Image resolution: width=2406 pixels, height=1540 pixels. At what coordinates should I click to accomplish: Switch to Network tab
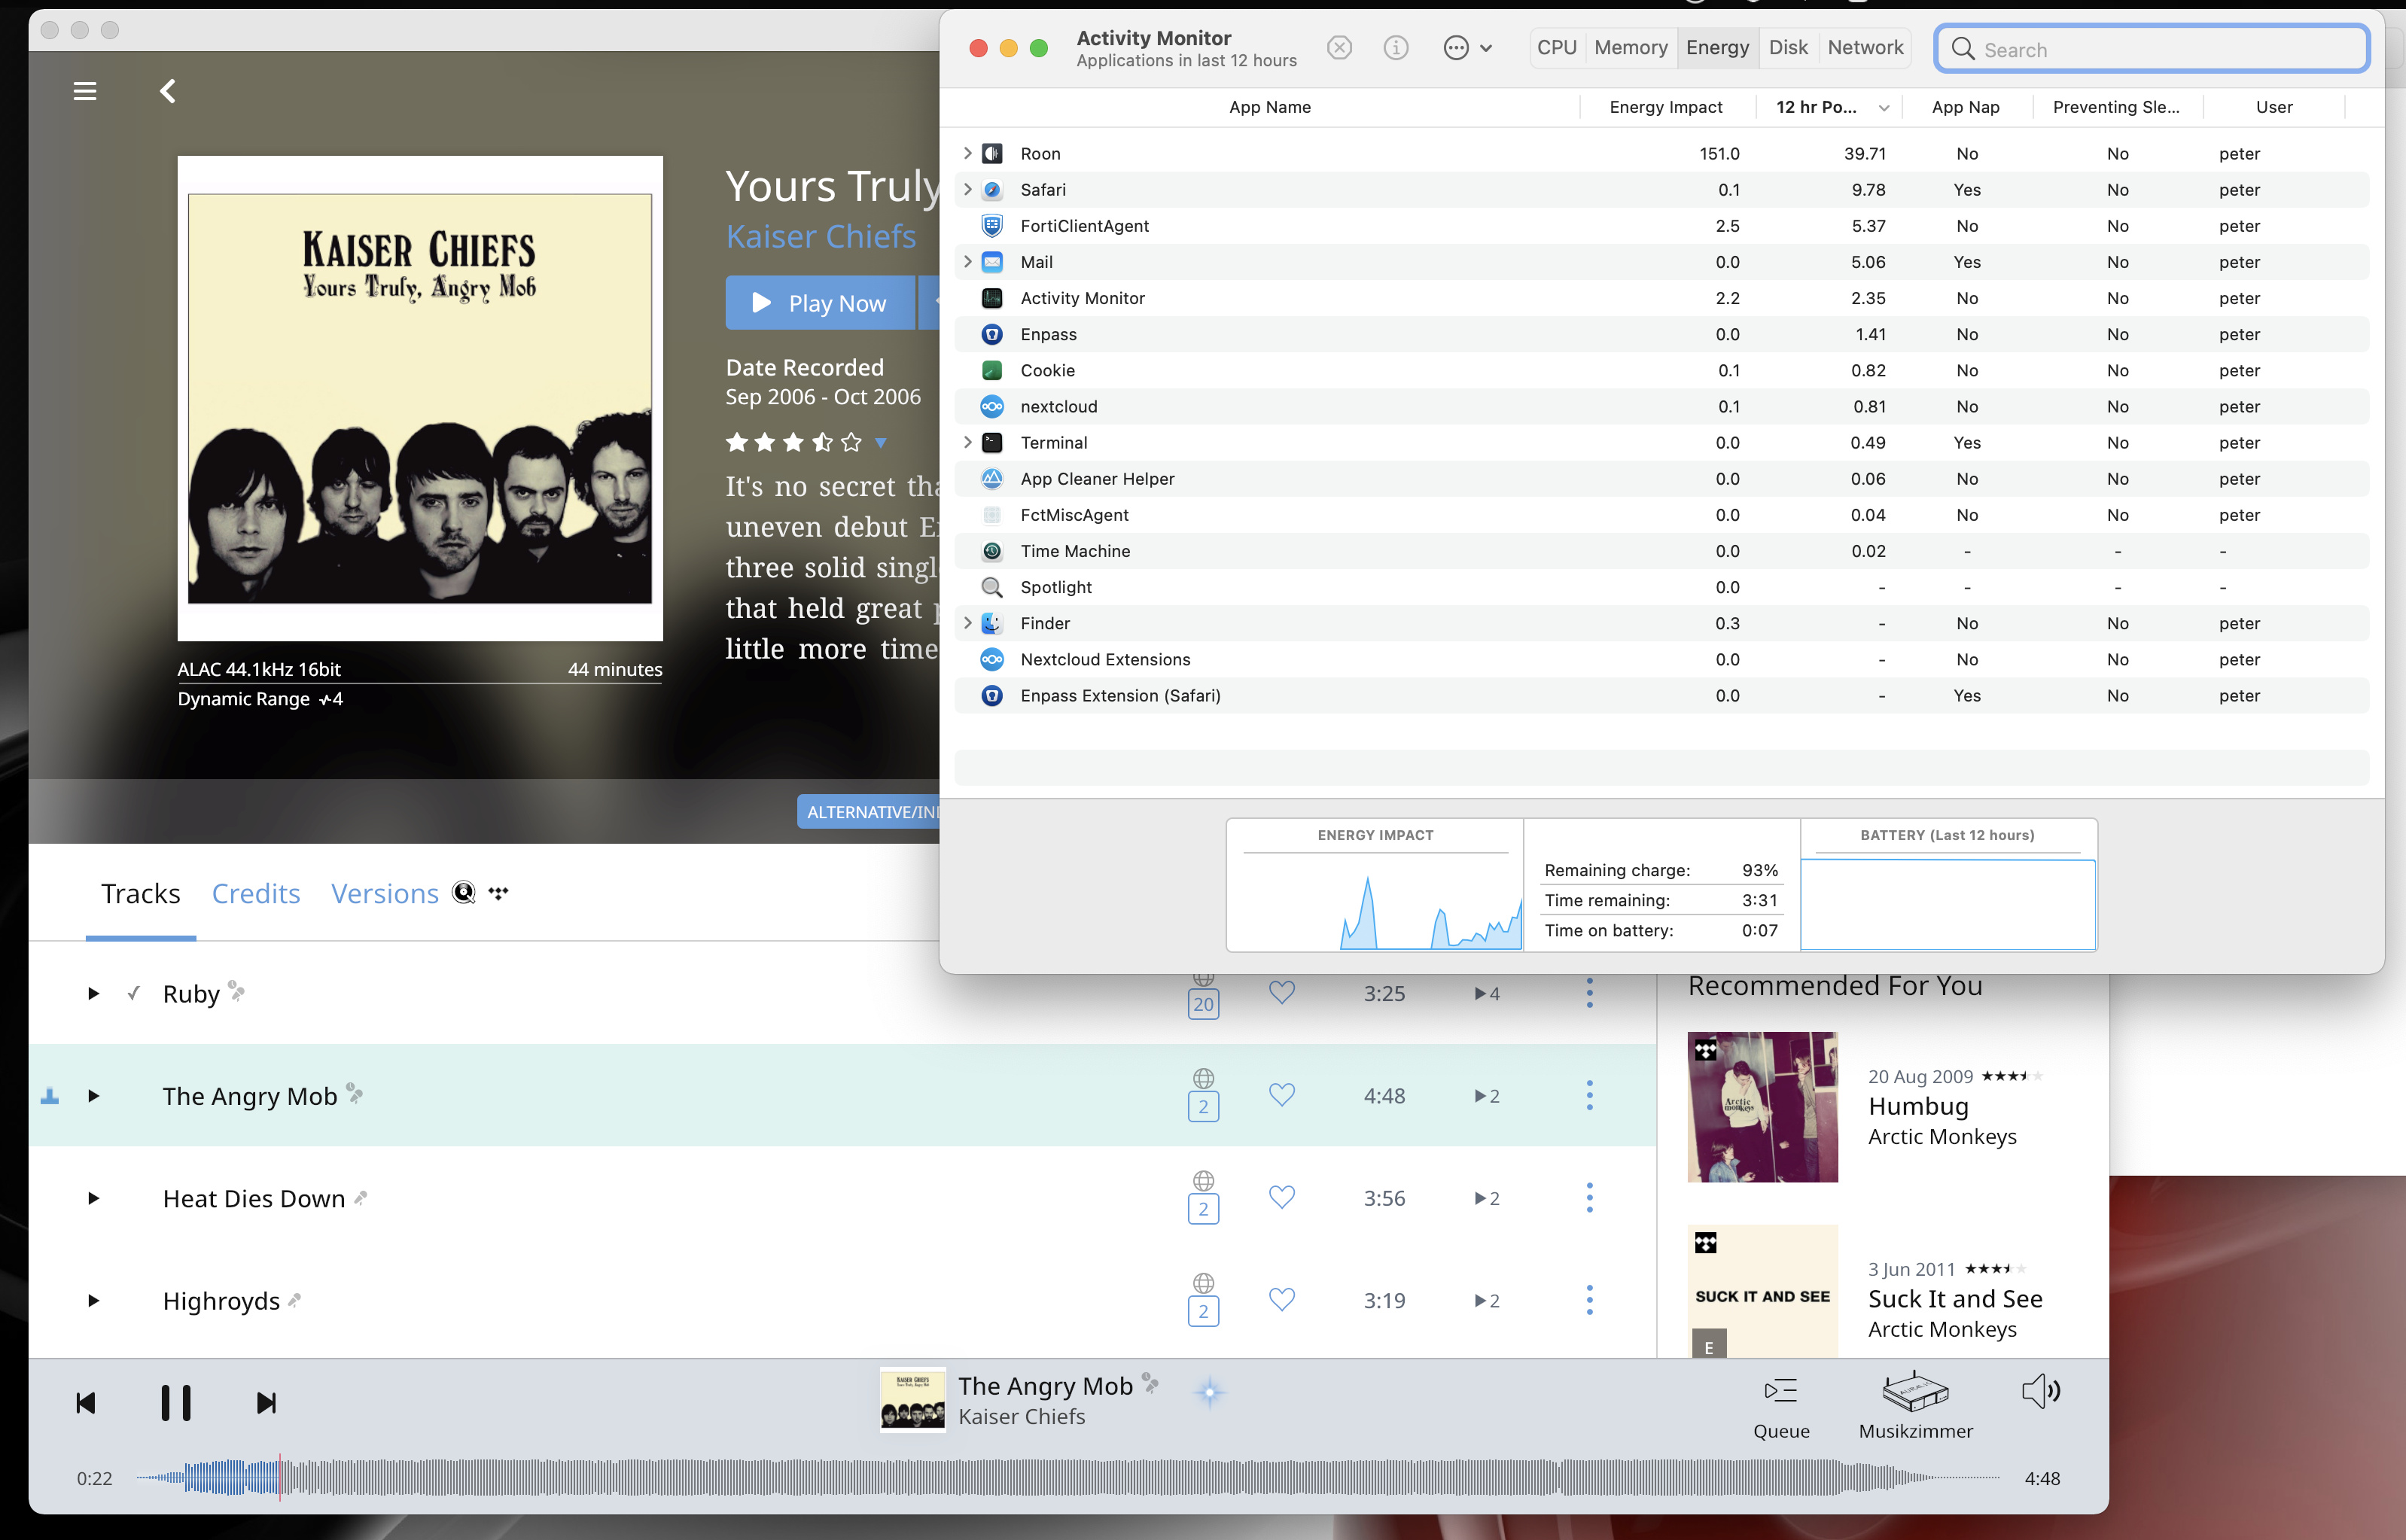pyautogui.click(x=1864, y=47)
